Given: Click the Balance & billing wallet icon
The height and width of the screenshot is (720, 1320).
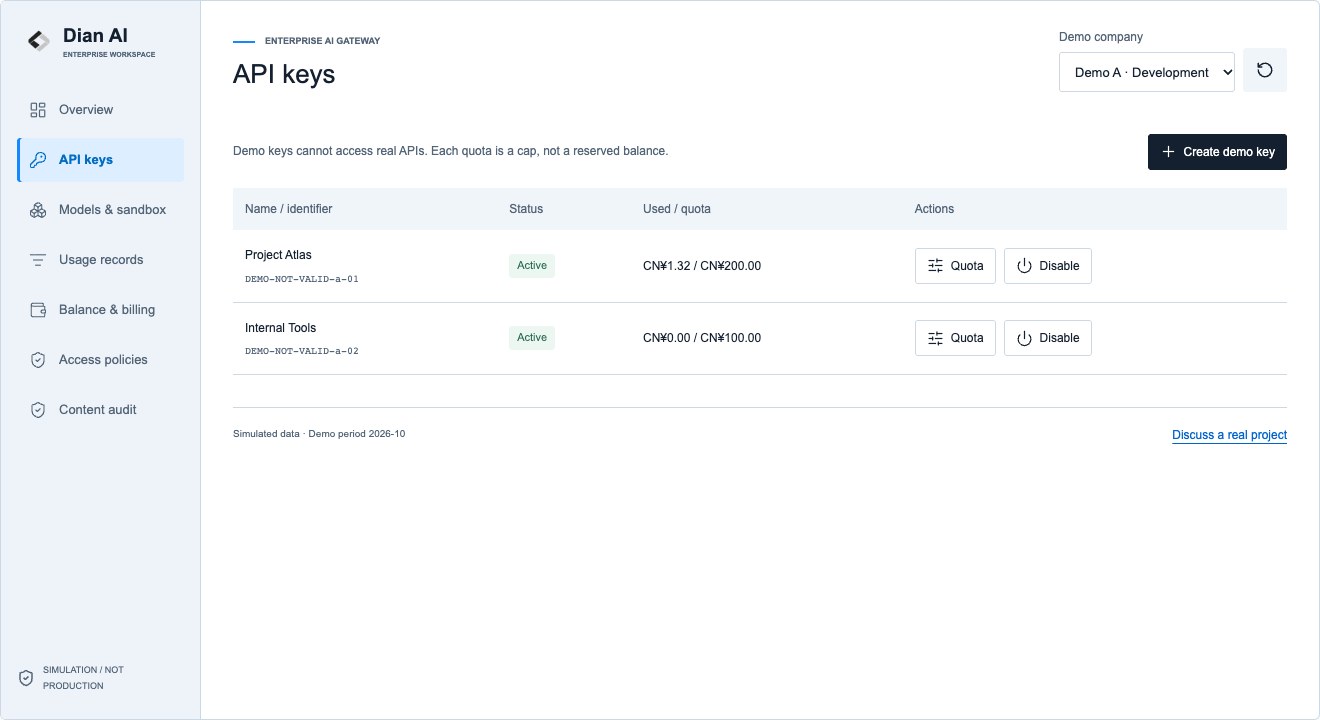Looking at the screenshot, I should pos(38,310).
